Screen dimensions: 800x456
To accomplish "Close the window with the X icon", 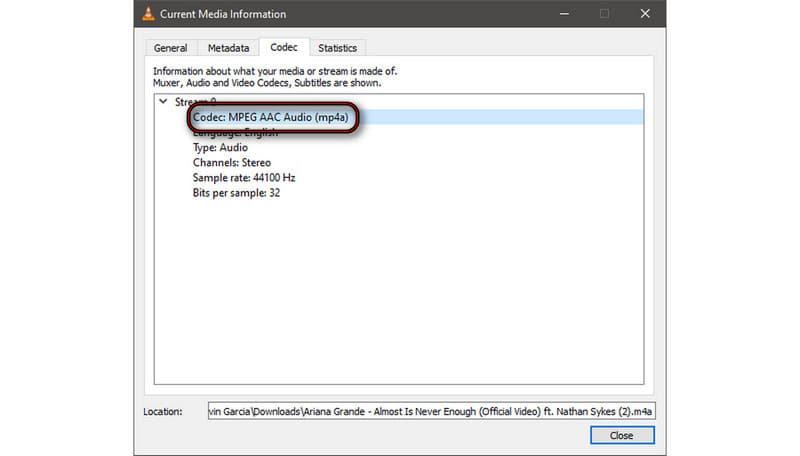I will tap(645, 14).
